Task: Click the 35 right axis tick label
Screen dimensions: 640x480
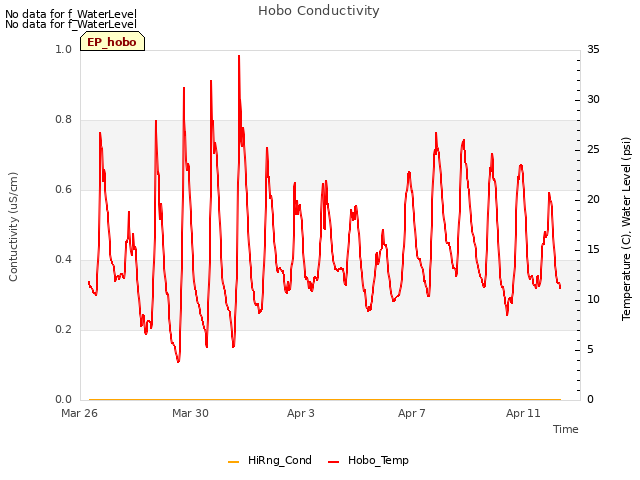Action: coord(593,49)
